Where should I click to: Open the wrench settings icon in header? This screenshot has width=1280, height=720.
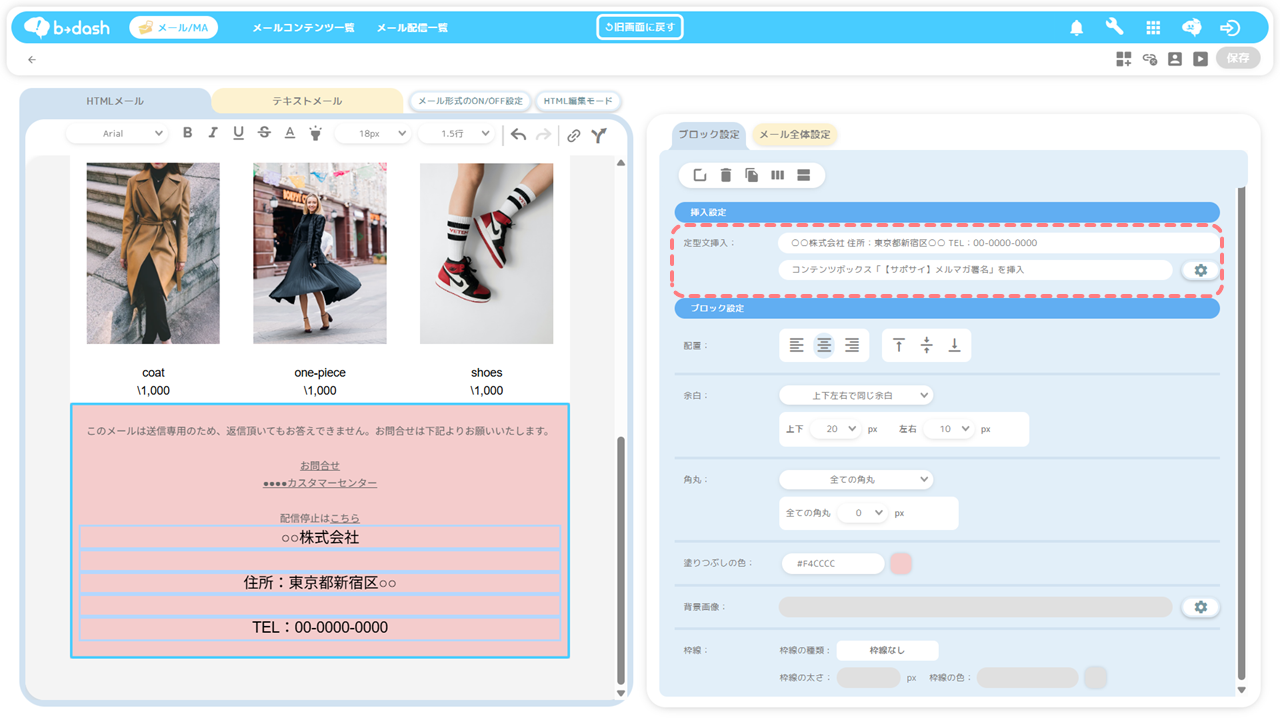[x=1114, y=28]
